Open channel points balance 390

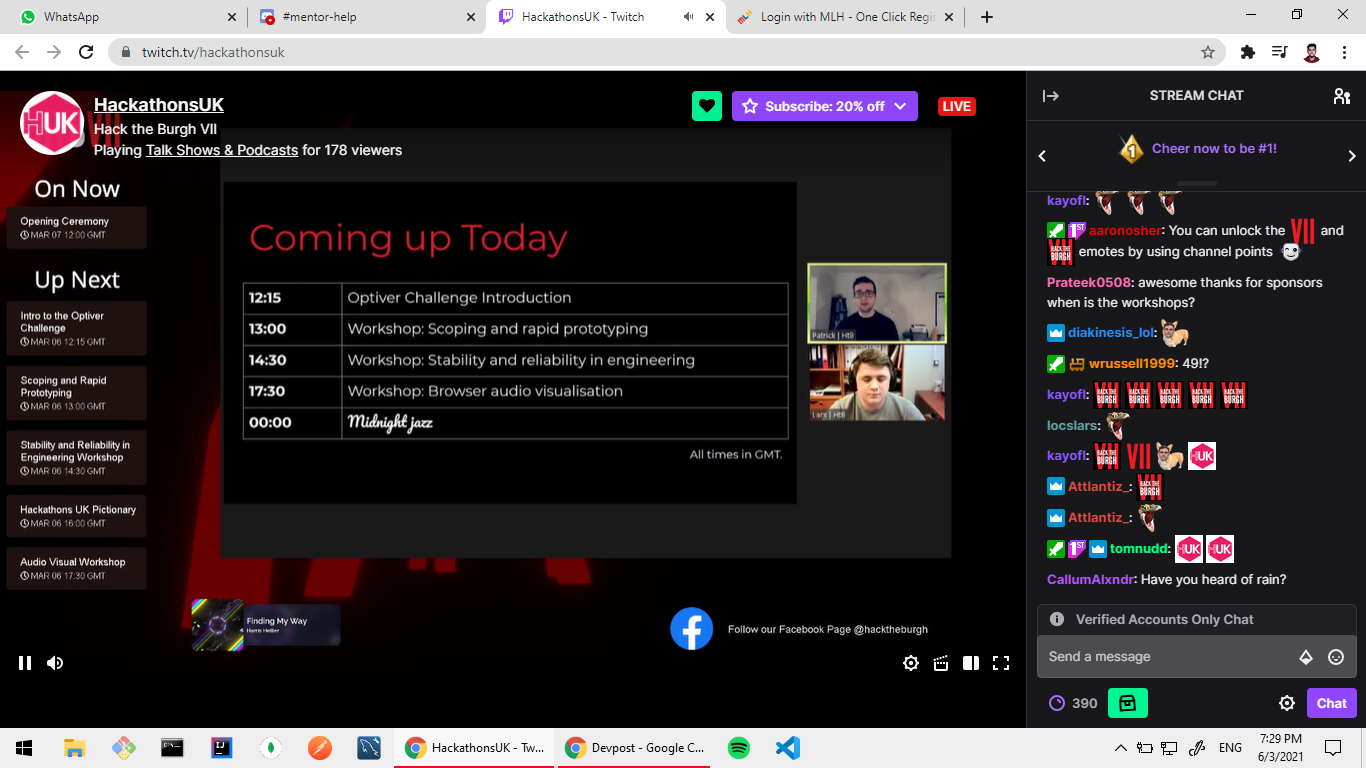(1073, 703)
